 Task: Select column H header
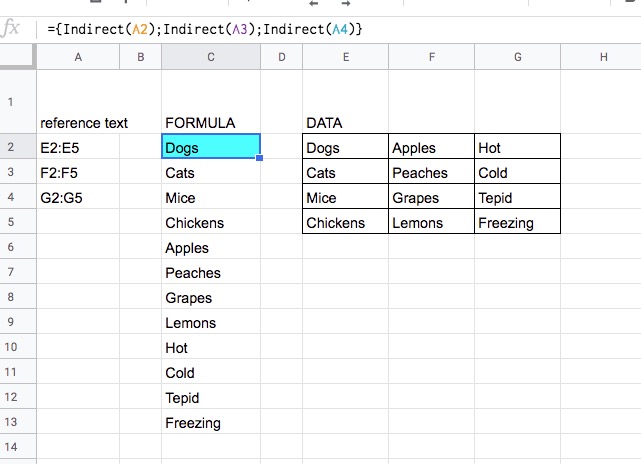(601, 57)
